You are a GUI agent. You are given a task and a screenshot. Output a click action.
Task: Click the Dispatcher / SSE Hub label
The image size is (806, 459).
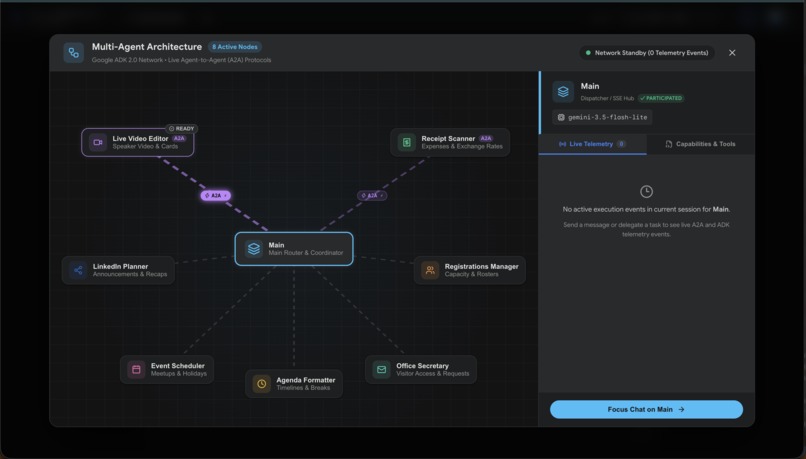(607, 98)
